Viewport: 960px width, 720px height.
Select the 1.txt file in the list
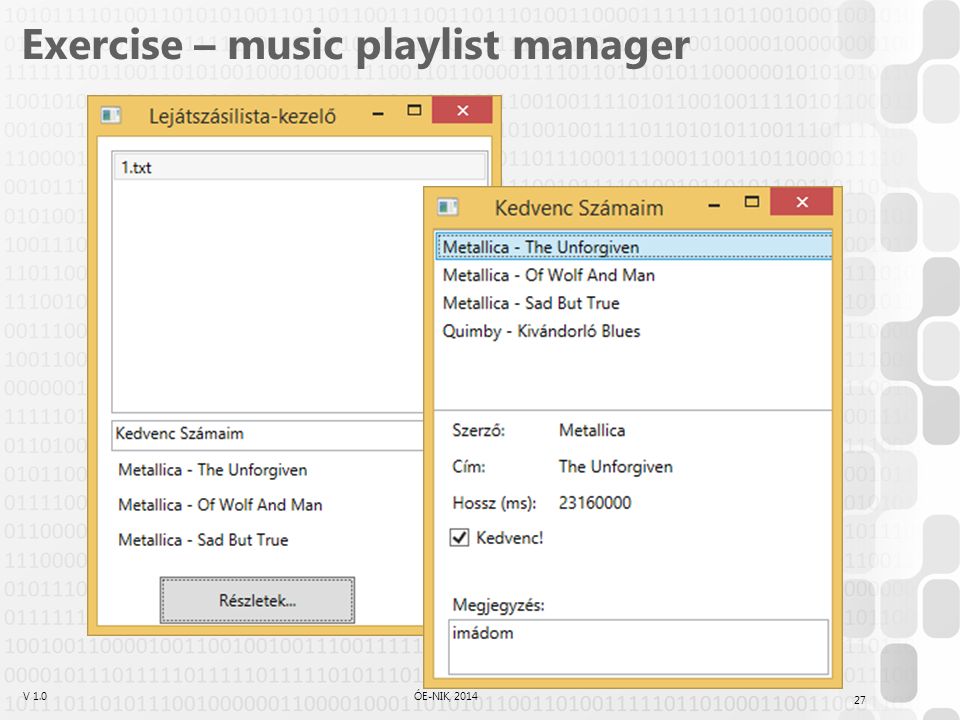(300, 167)
